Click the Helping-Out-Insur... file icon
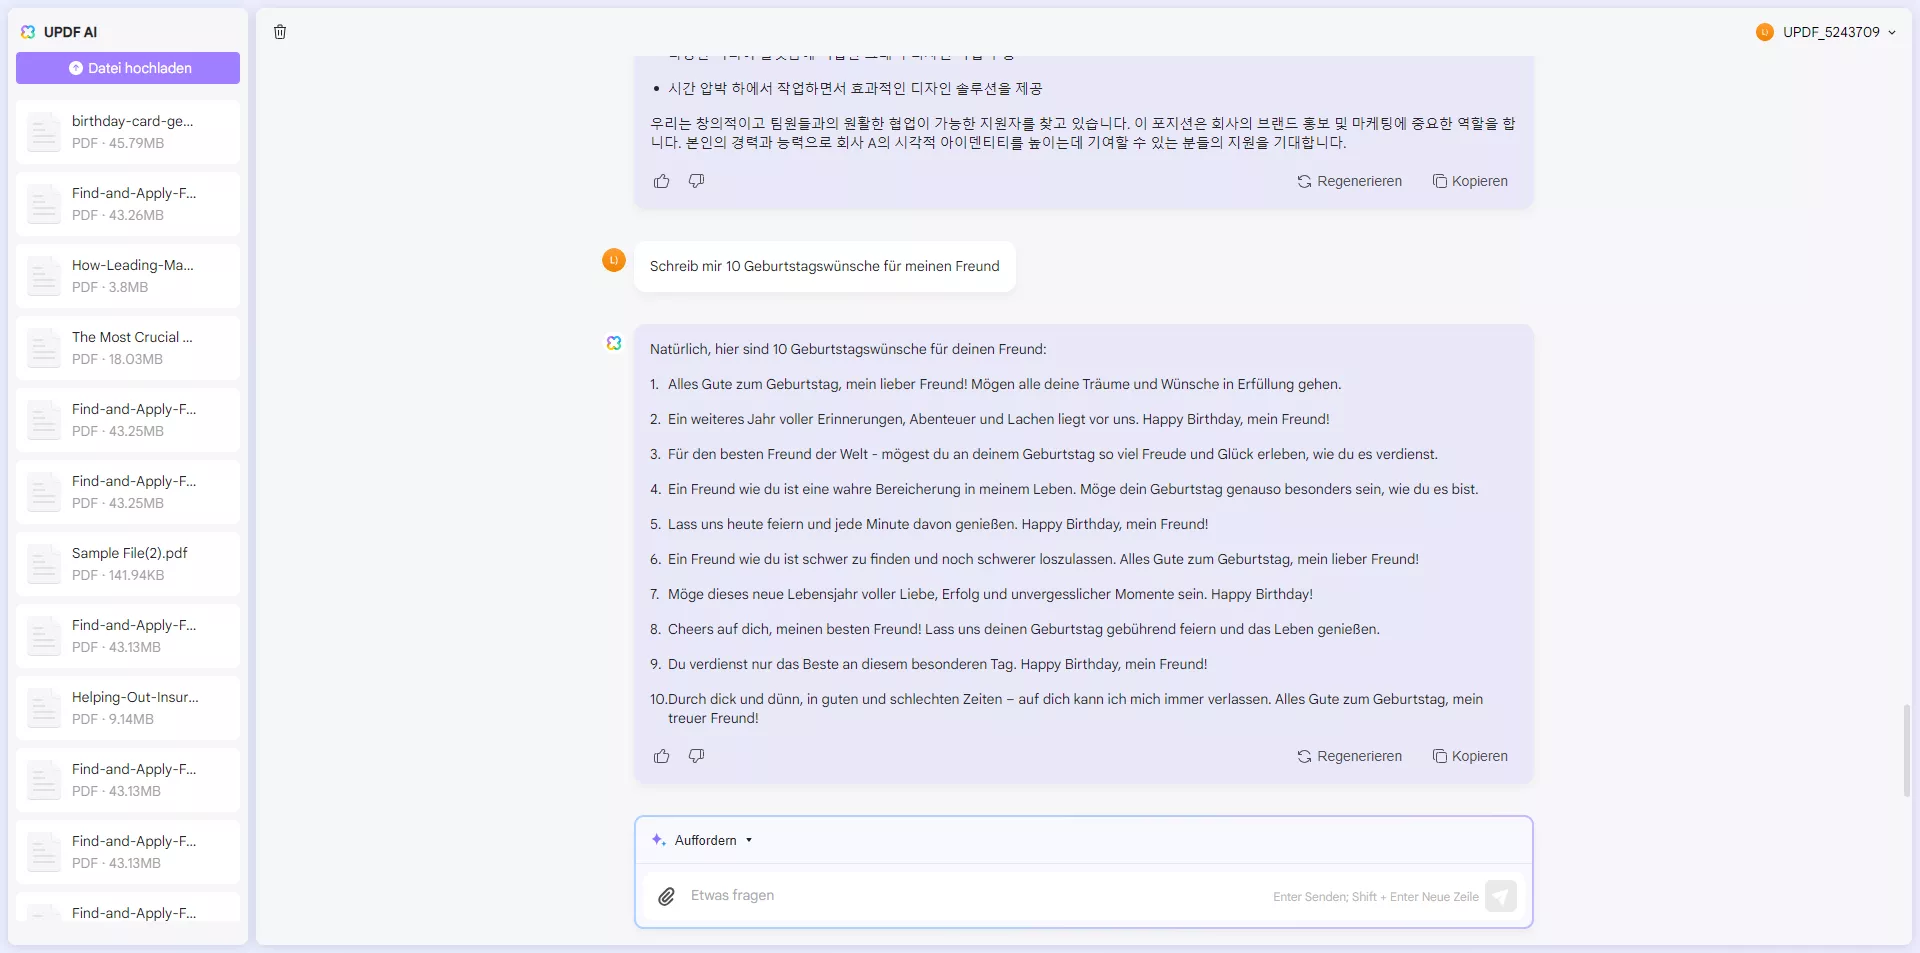The height and width of the screenshot is (953, 1920). click(x=44, y=708)
